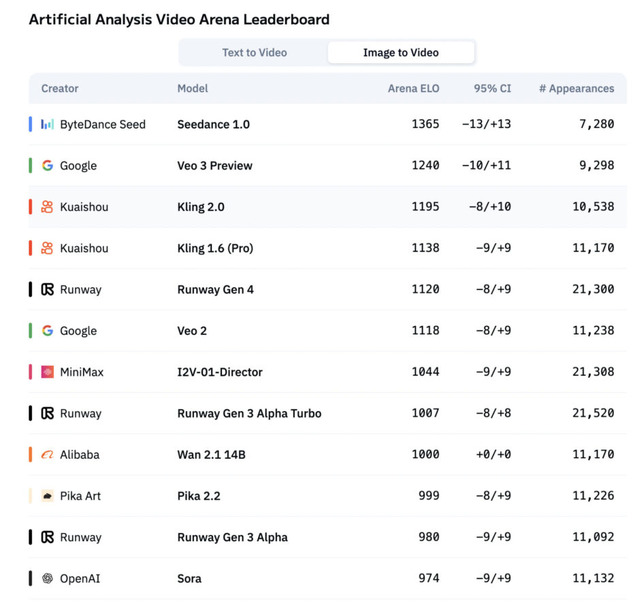Click the 1000 ELO score
This screenshot has width=640, height=616.
coord(425,454)
